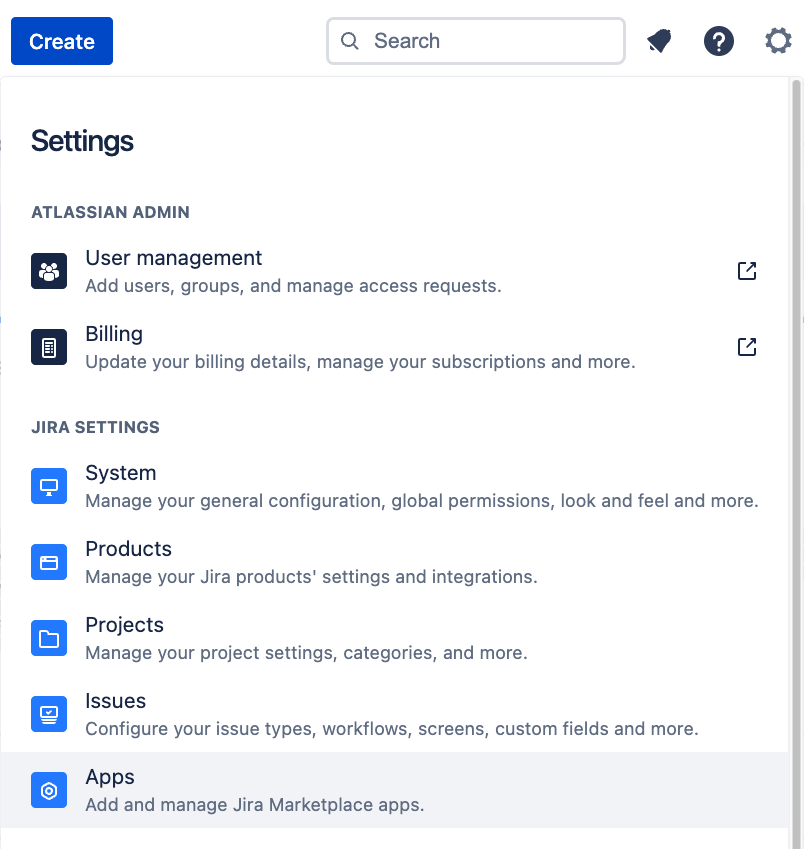804x849 pixels.
Task: Click the System monitor icon
Action: 49,486
